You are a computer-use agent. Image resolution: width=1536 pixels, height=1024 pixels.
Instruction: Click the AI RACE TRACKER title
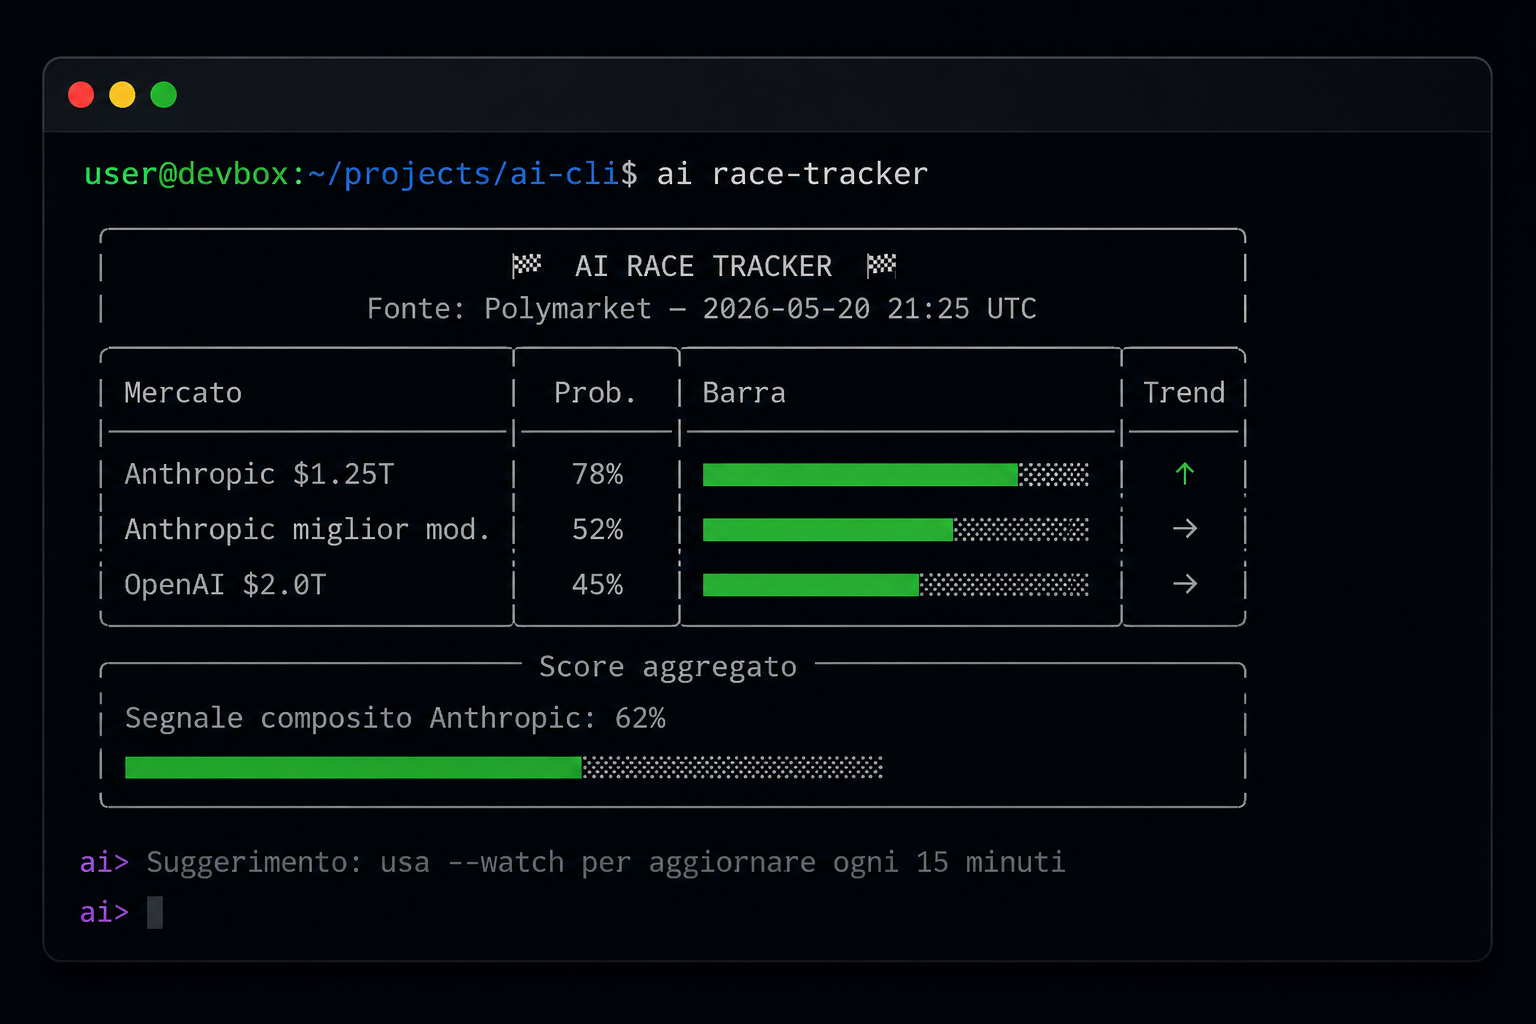coord(703,266)
